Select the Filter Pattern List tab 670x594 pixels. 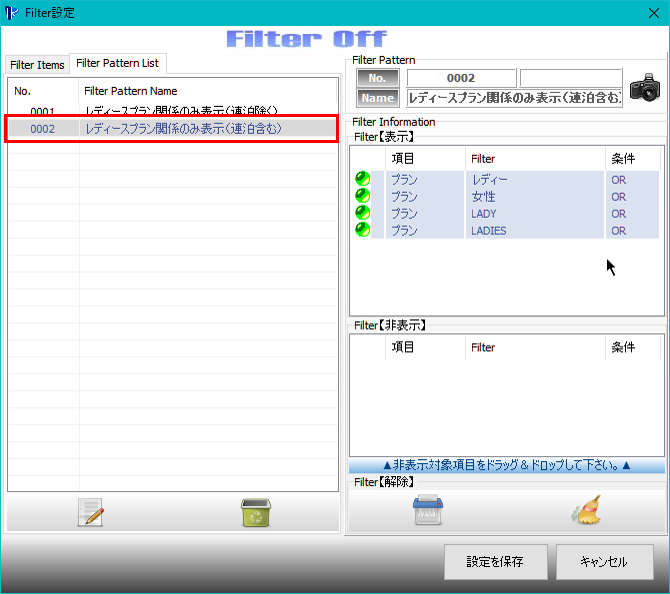point(117,63)
